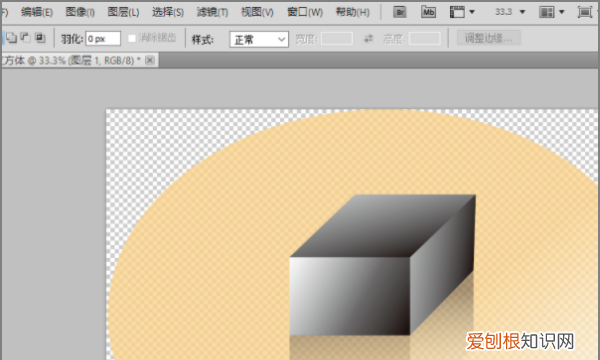The height and width of the screenshot is (360, 600).
Task: Open the 窗口(W) menu
Action: tap(305, 12)
